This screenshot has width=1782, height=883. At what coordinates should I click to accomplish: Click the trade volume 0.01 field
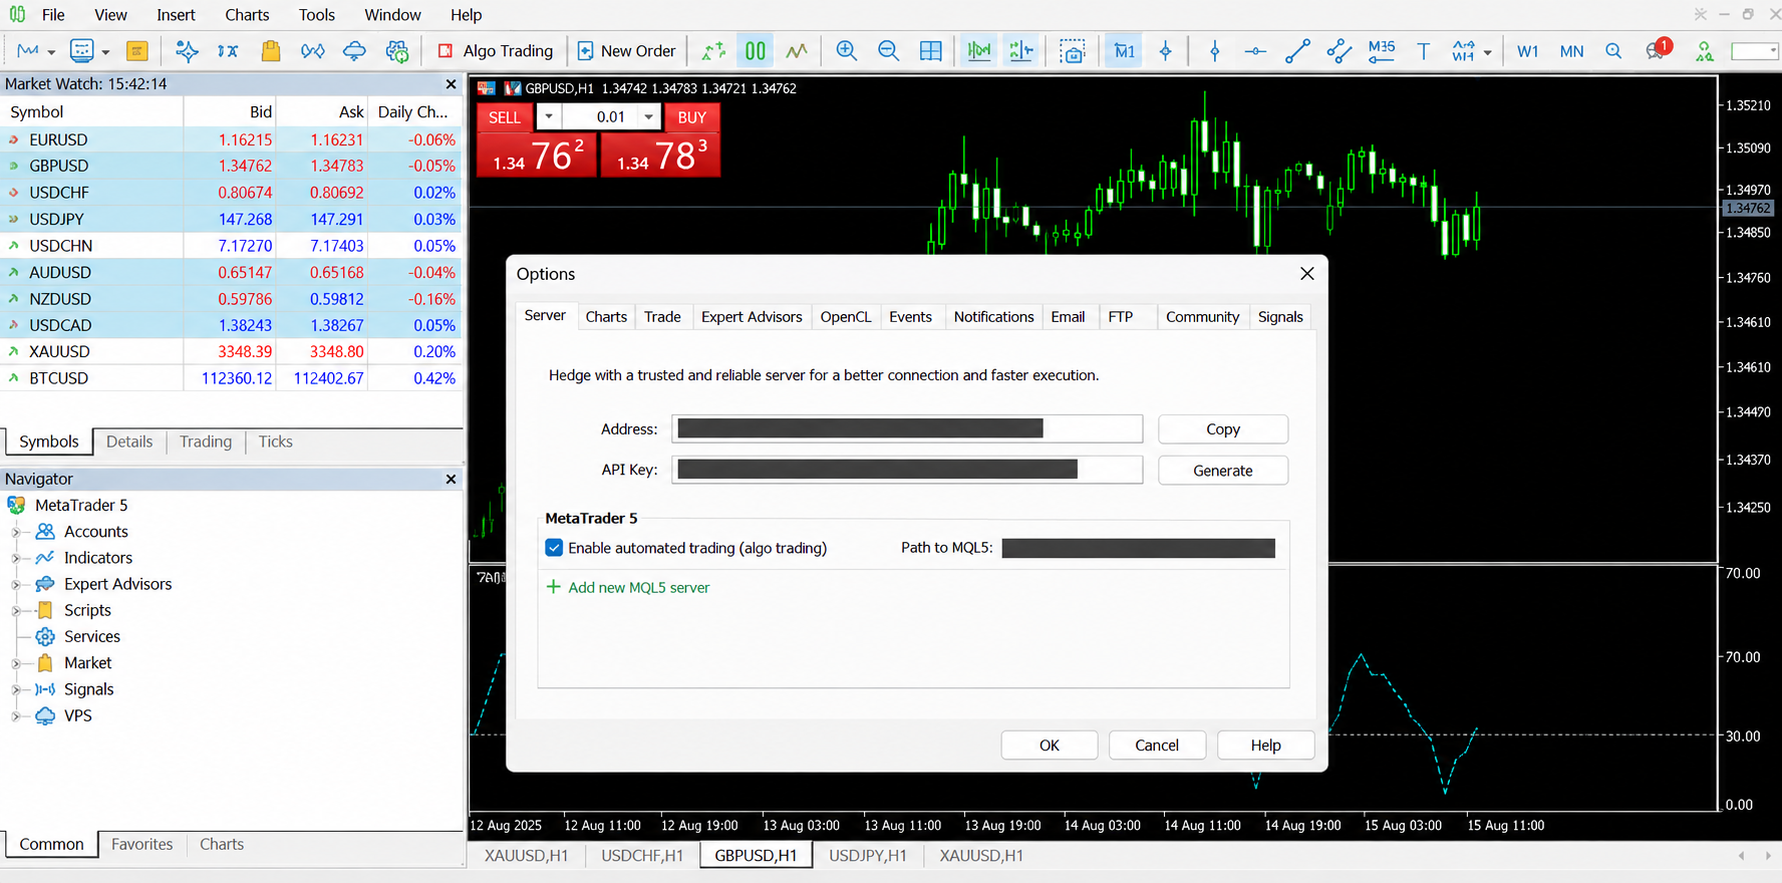coord(599,117)
